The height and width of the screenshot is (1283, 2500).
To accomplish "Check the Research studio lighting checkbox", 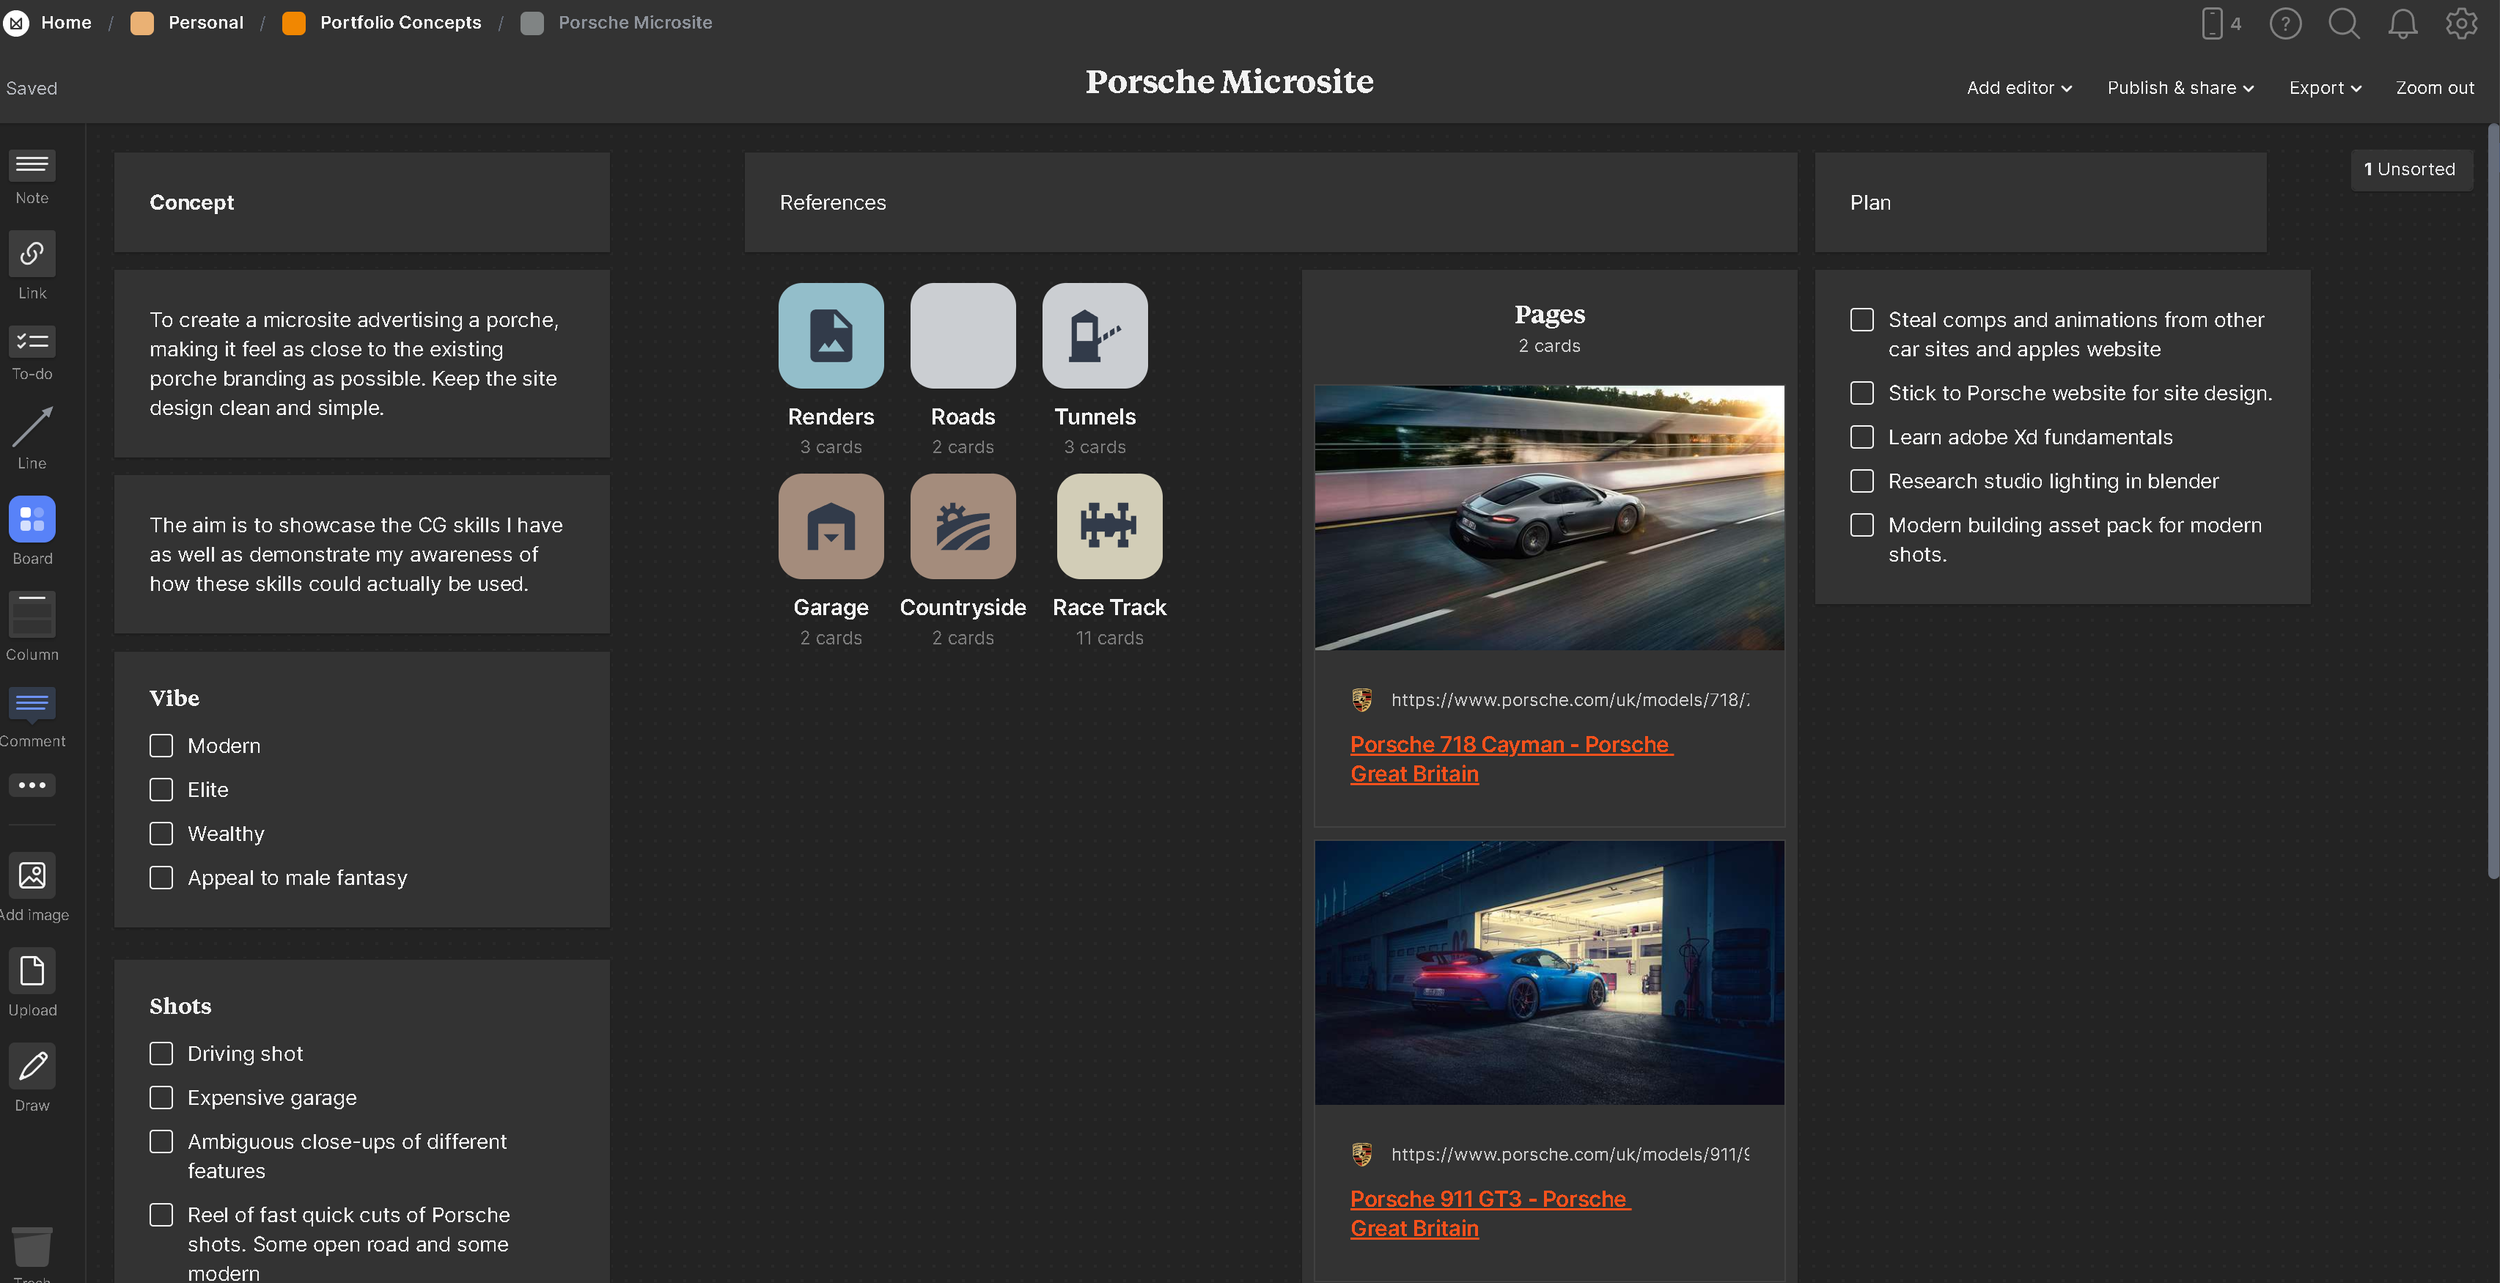I will point(1862,481).
